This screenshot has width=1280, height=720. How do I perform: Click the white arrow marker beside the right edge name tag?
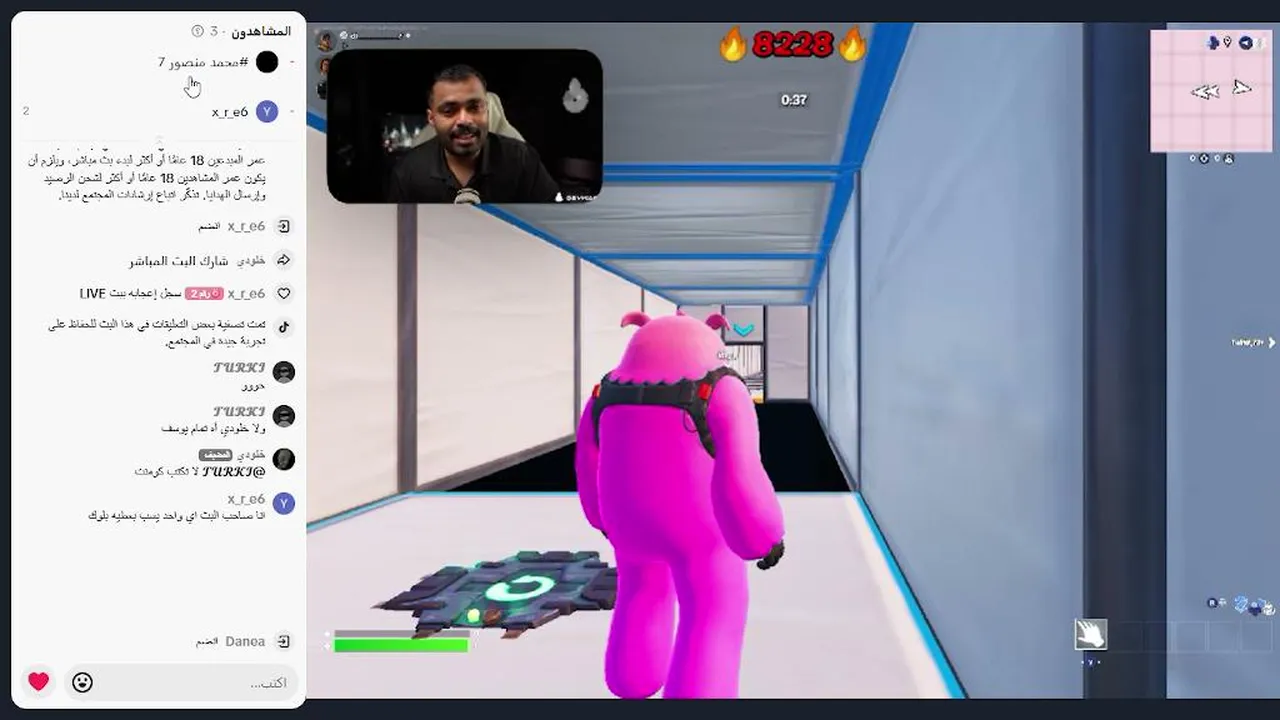(x=1272, y=343)
